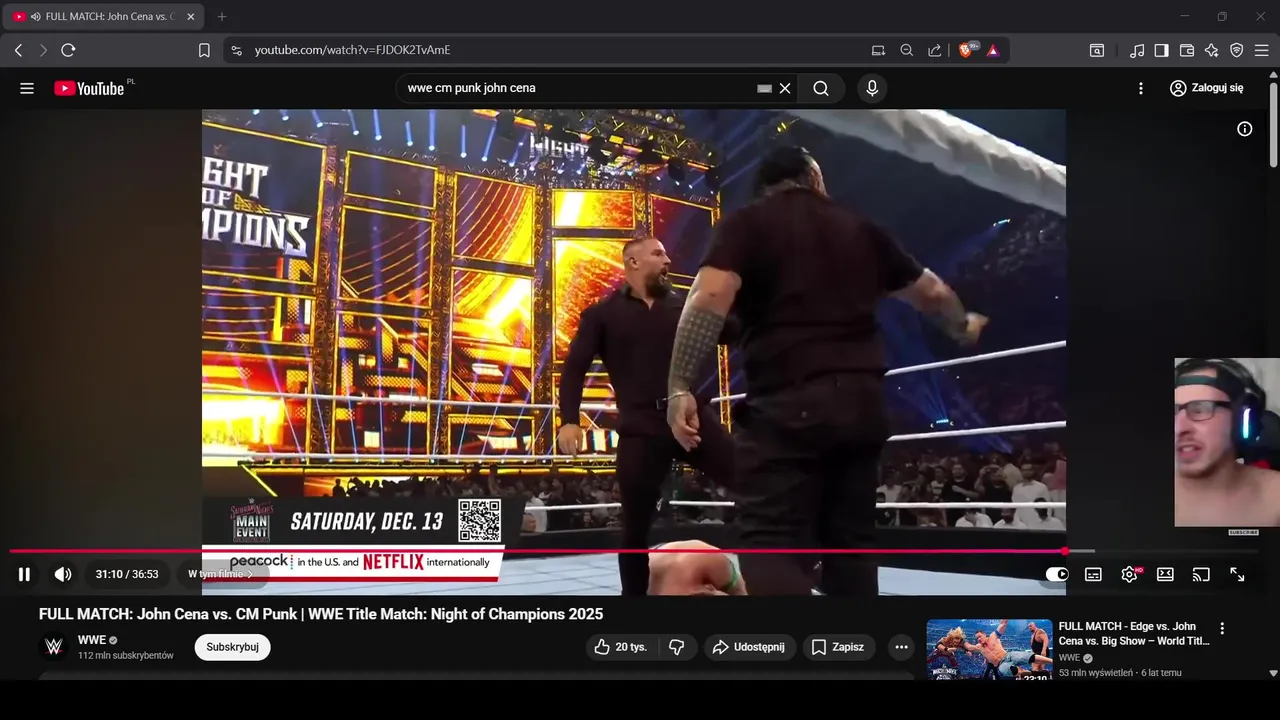Click the address bar URL
The width and height of the screenshot is (1280, 720).
coord(352,50)
